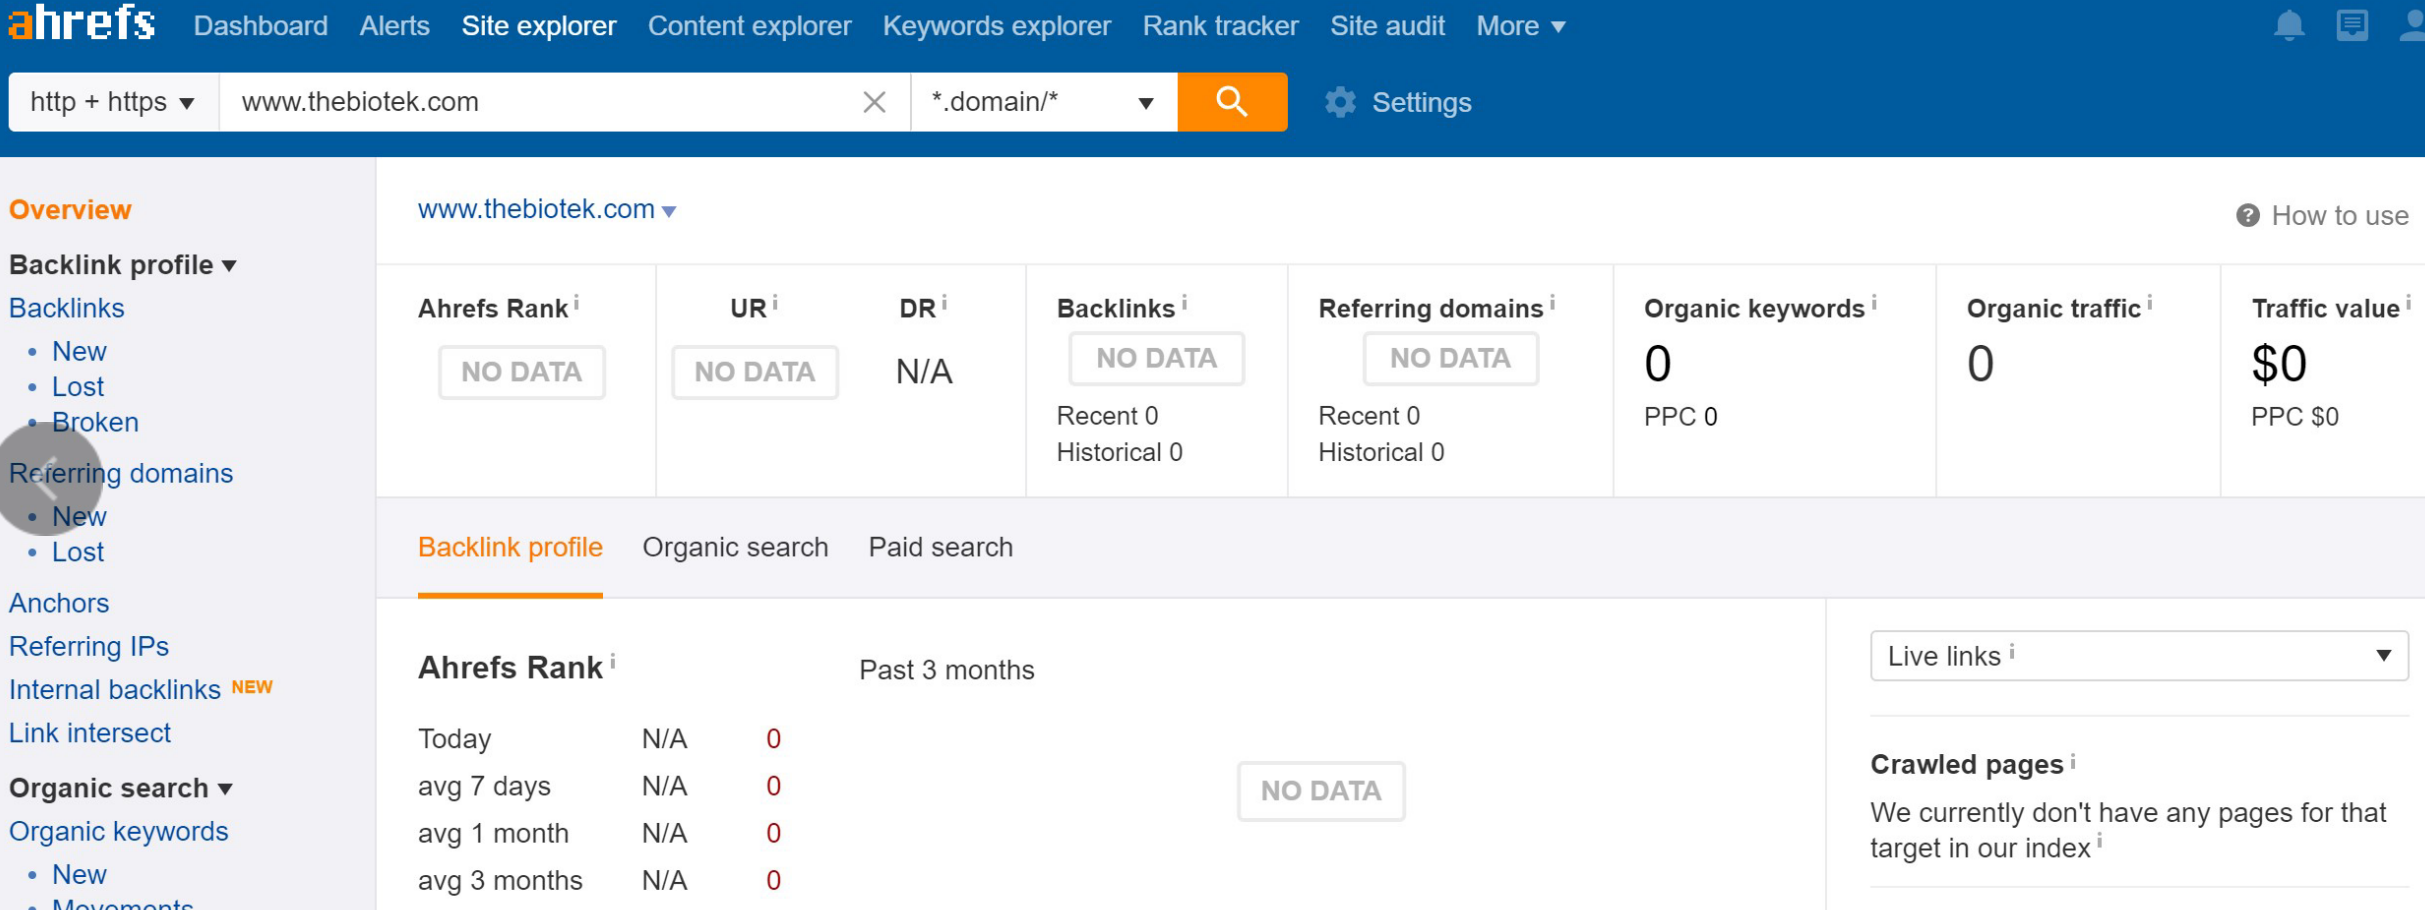Image resolution: width=2425 pixels, height=910 pixels.
Task: Click the NO DATA badge under Ahrefs Rank
Action: click(521, 372)
